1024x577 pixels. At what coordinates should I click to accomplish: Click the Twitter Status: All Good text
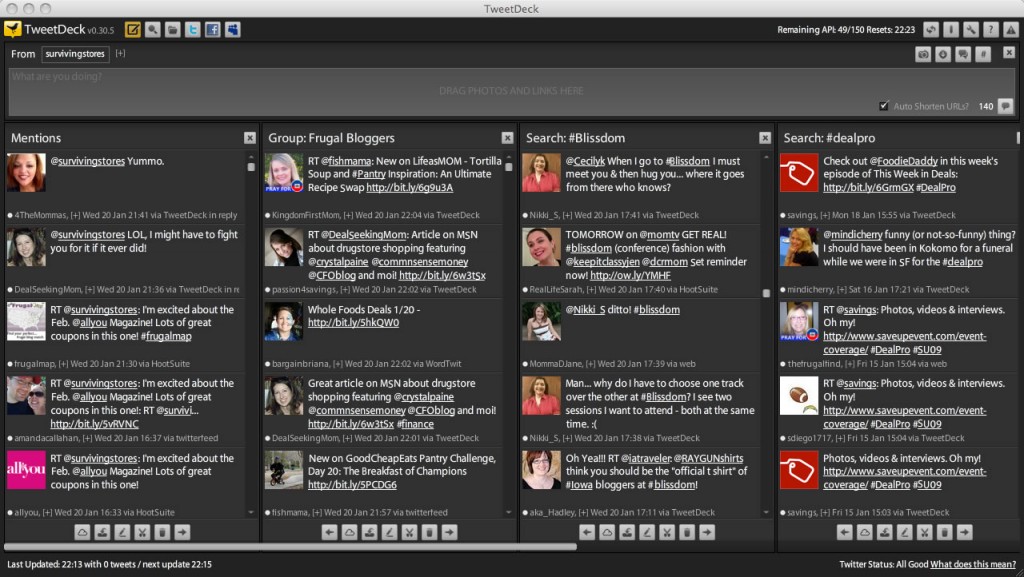pos(884,564)
